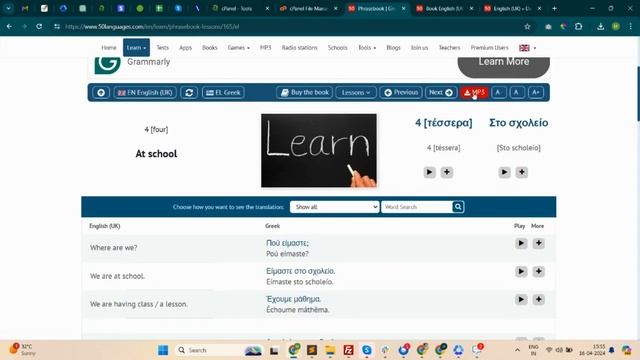Switch to the Book English tab

[x=444, y=8]
